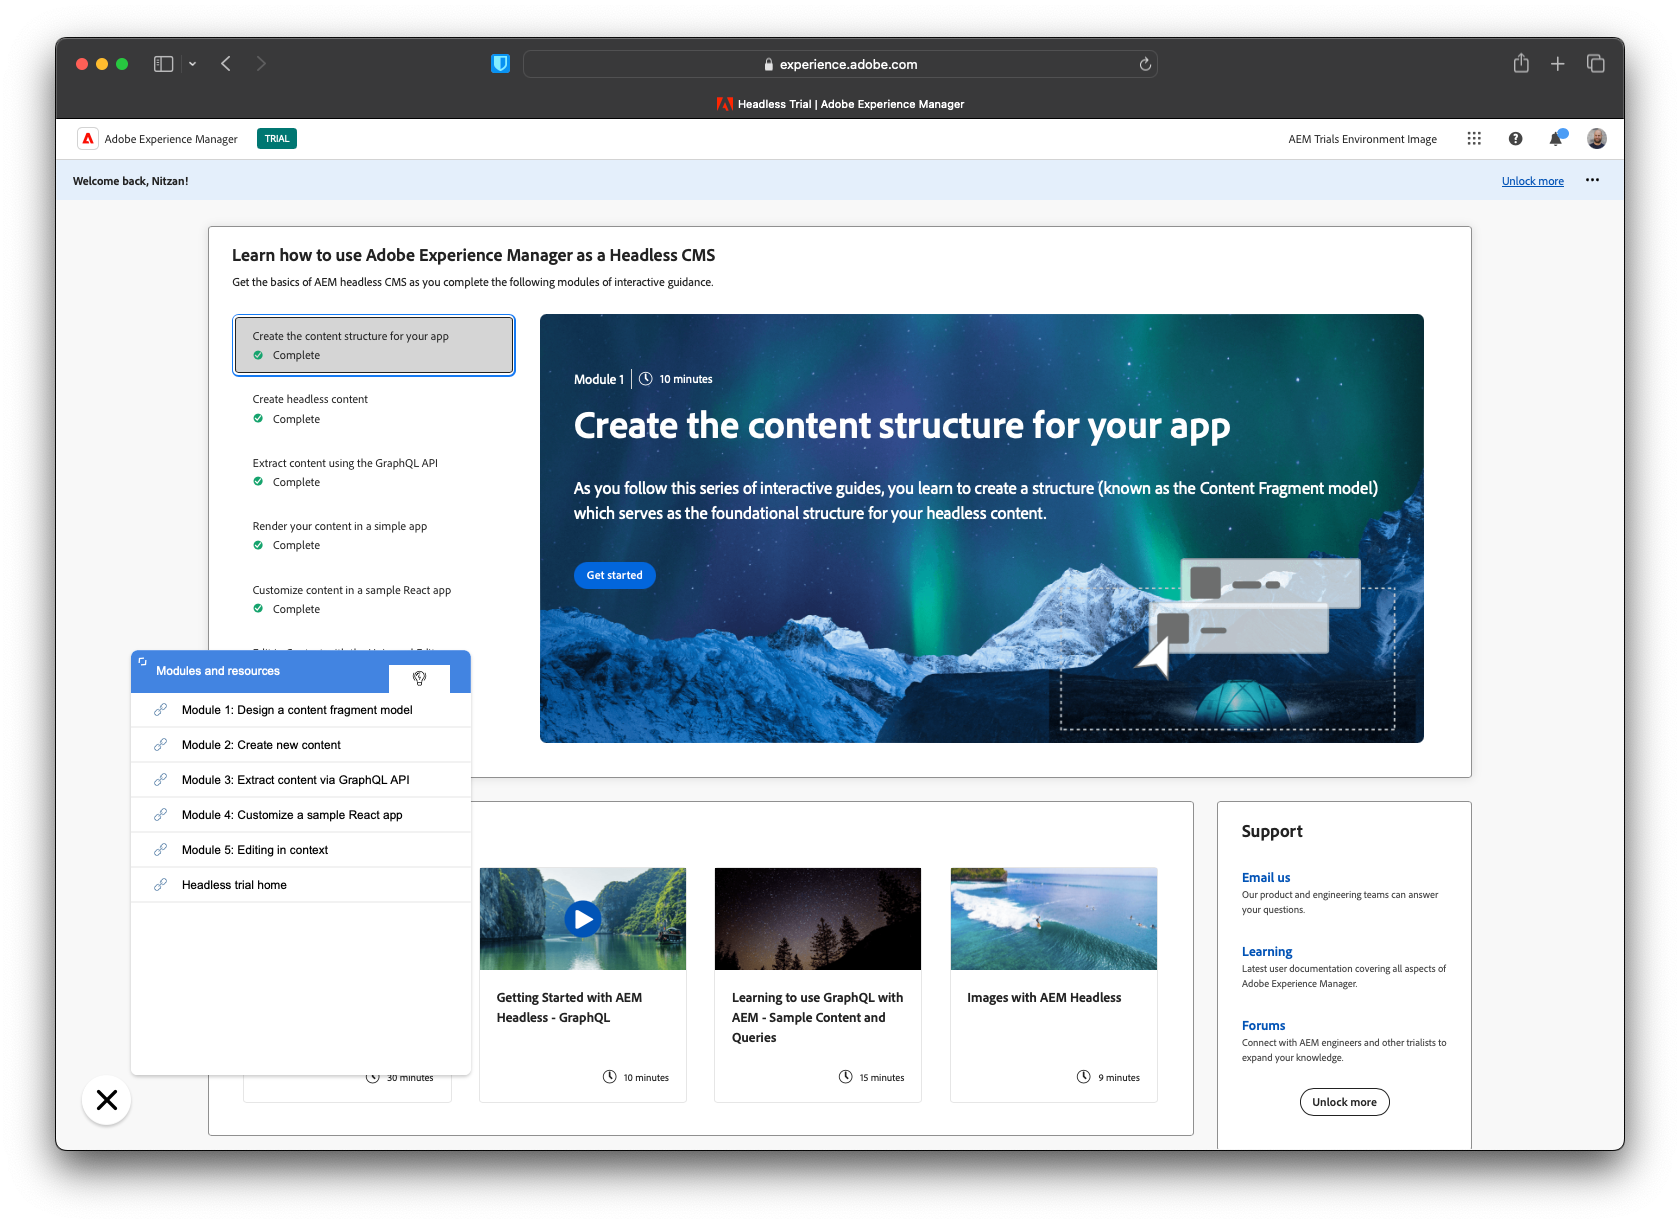Click the 15 minutes clock icon
The image size is (1680, 1224).
tap(846, 1077)
